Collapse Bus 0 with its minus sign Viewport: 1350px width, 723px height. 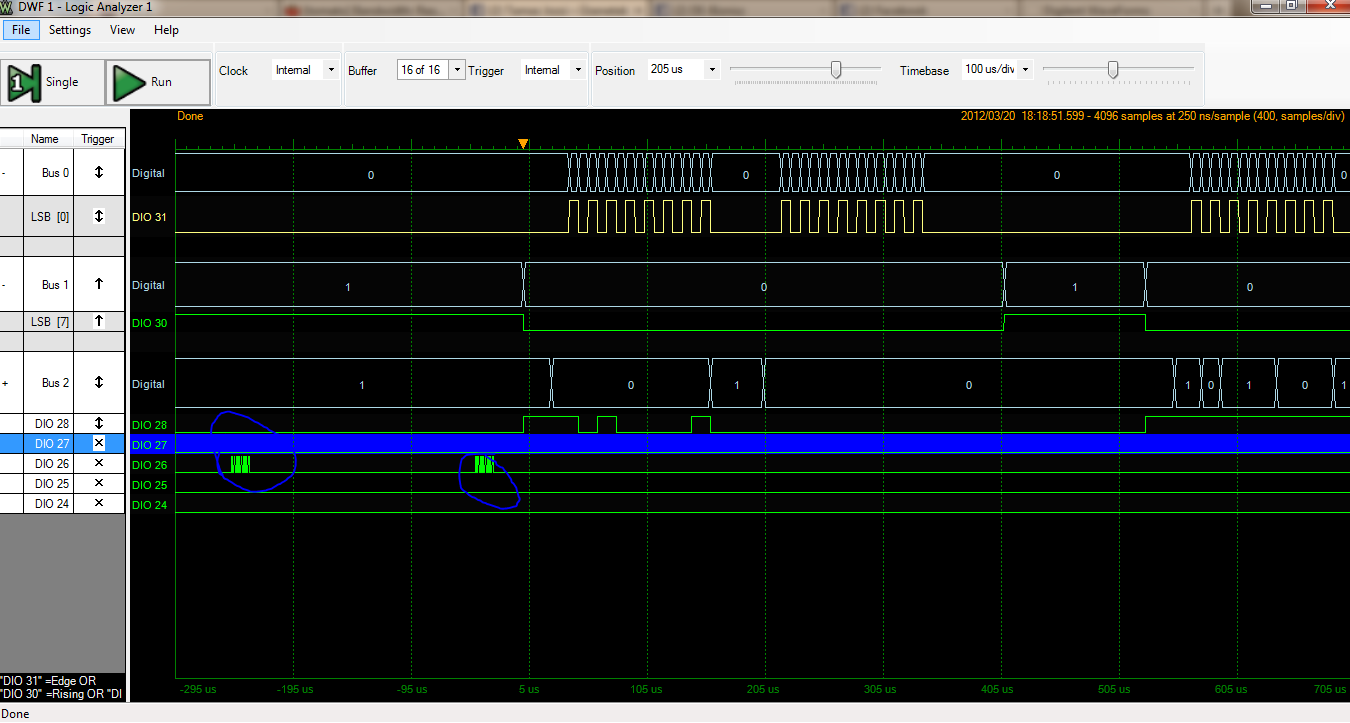[5, 172]
